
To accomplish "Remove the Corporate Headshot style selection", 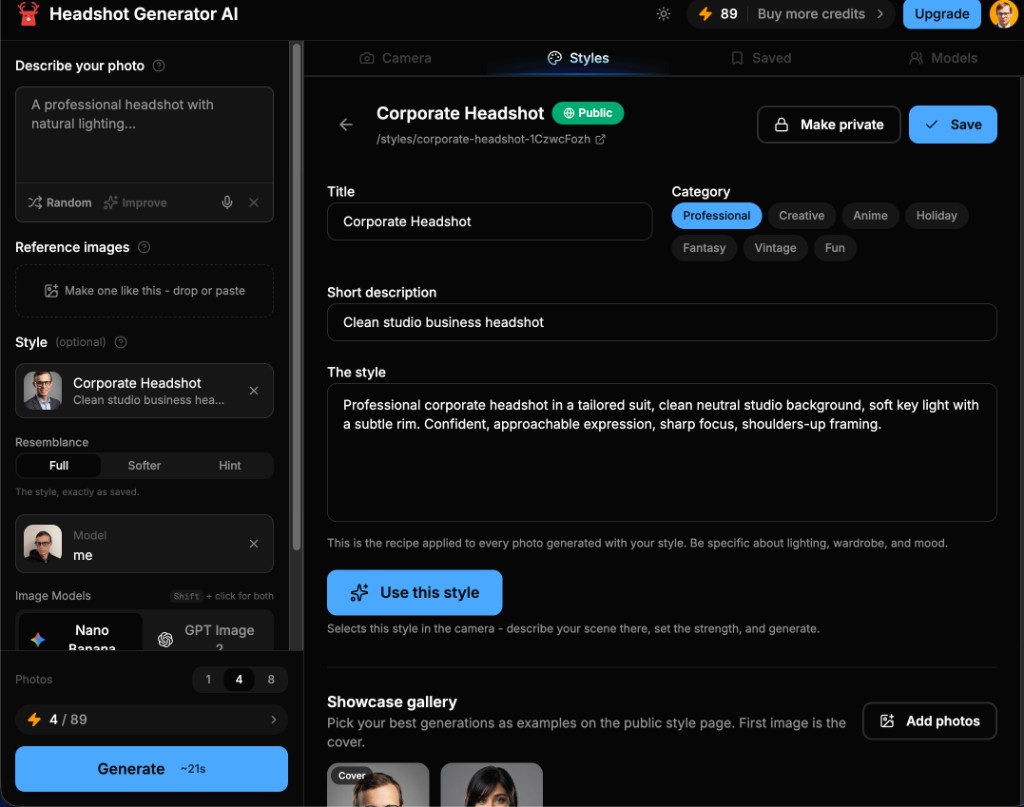I will pos(254,390).
